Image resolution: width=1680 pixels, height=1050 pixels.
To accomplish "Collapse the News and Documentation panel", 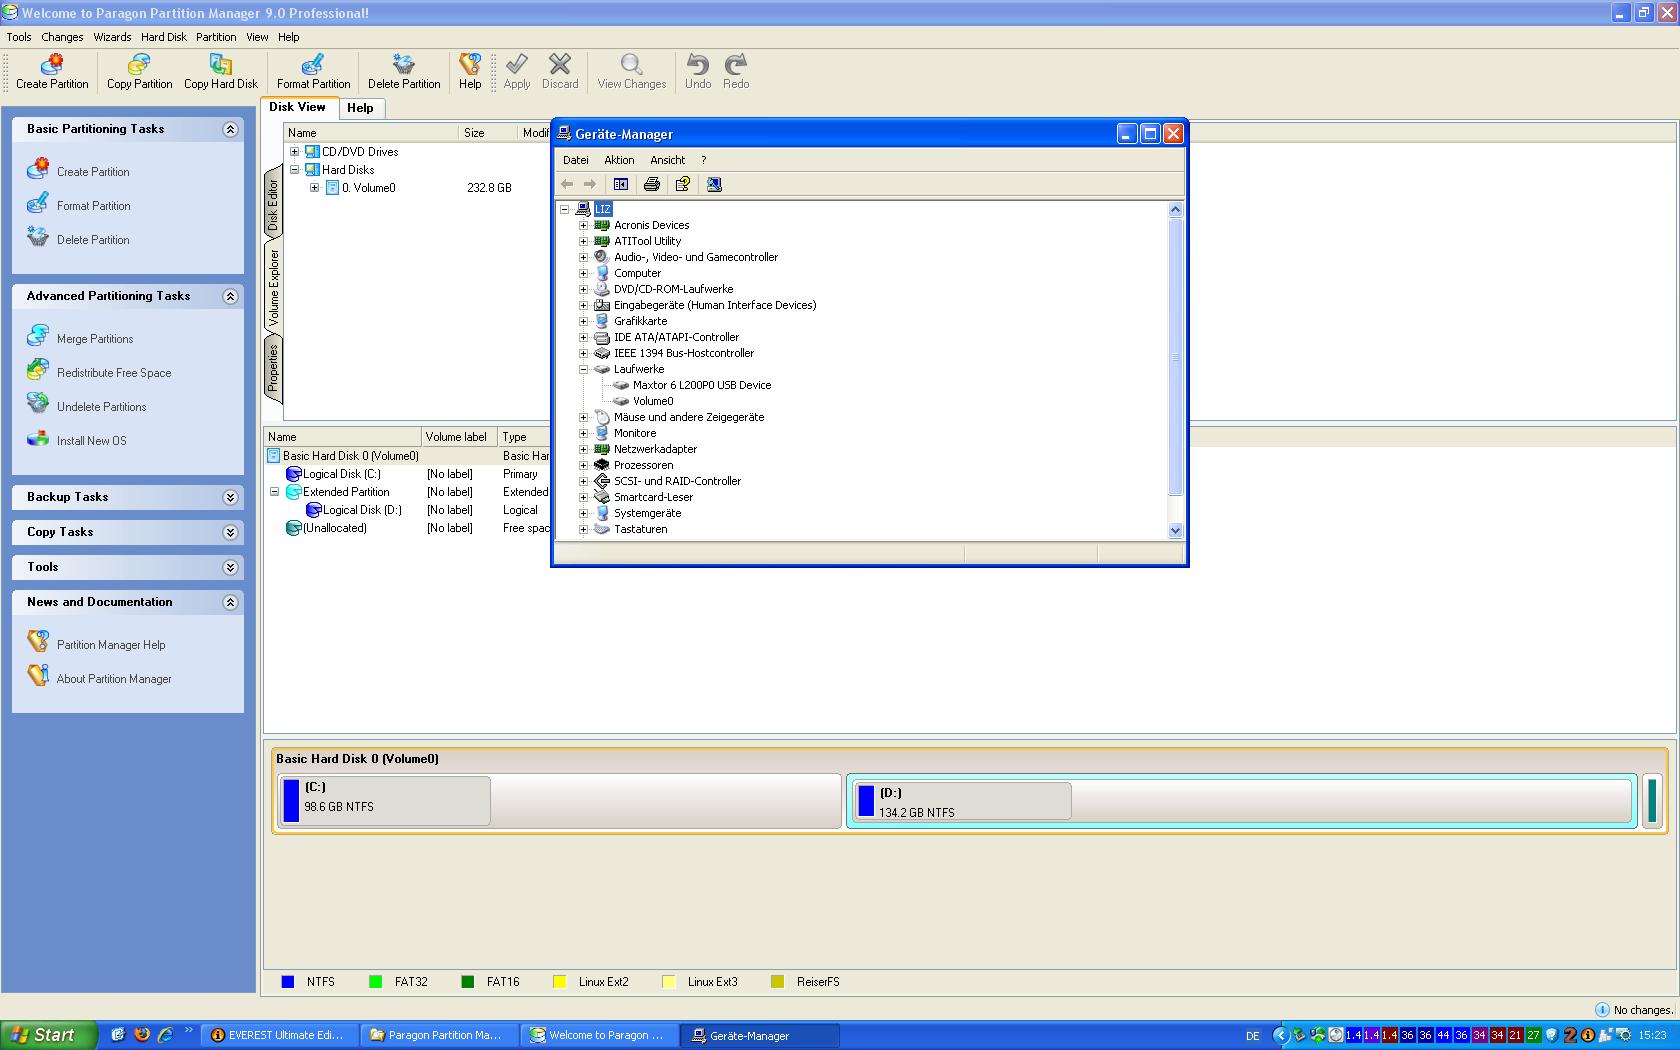I will point(230,602).
